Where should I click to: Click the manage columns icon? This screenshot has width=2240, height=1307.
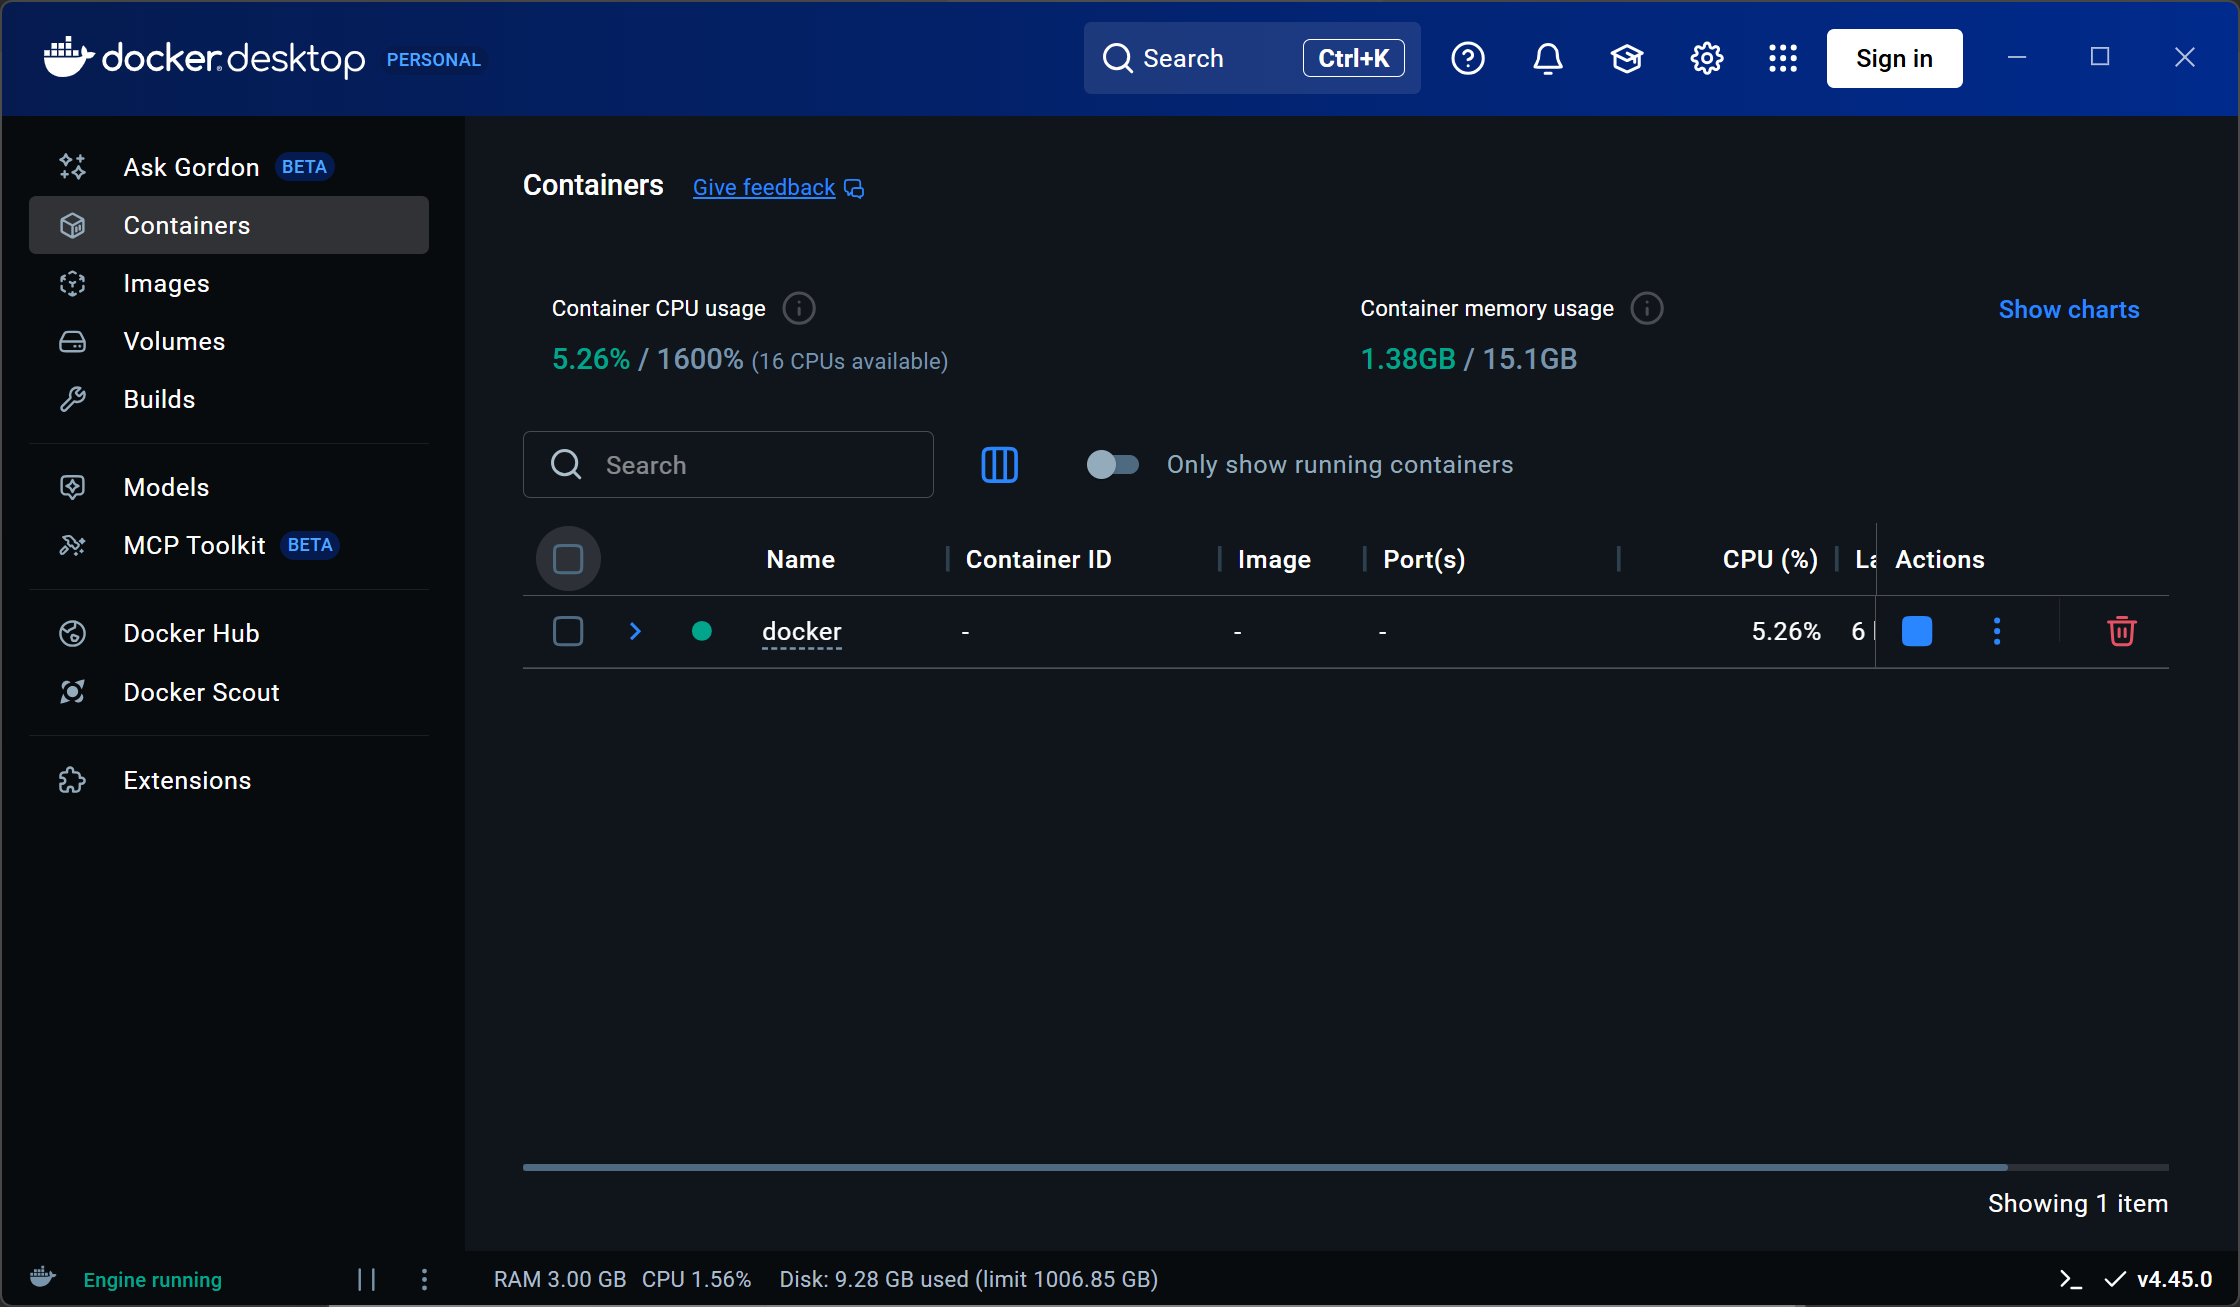pos(999,465)
